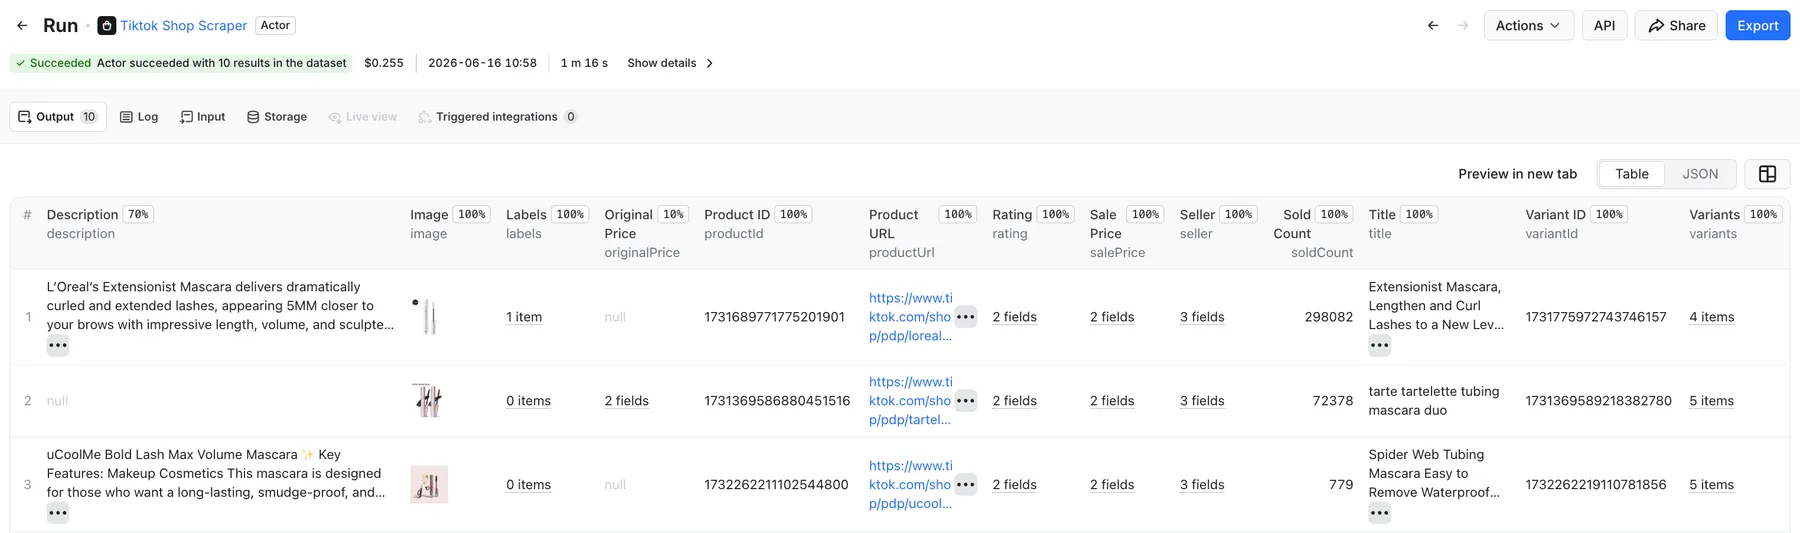1800x533 pixels.
Task: Open the Live view tab
Action: pyautogui.click(x=363, y=117)
